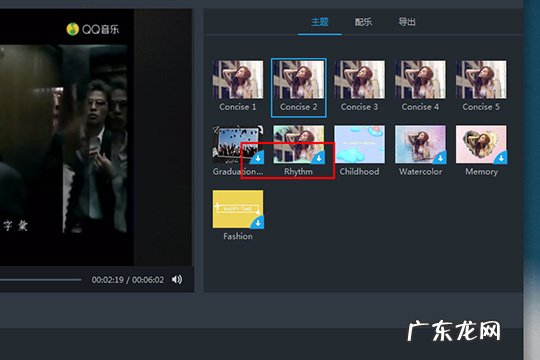This screenshot has width=540, height=360.
Task: Click the Watercolor label text
Action: pyautogui.click(x=420, y=172)
